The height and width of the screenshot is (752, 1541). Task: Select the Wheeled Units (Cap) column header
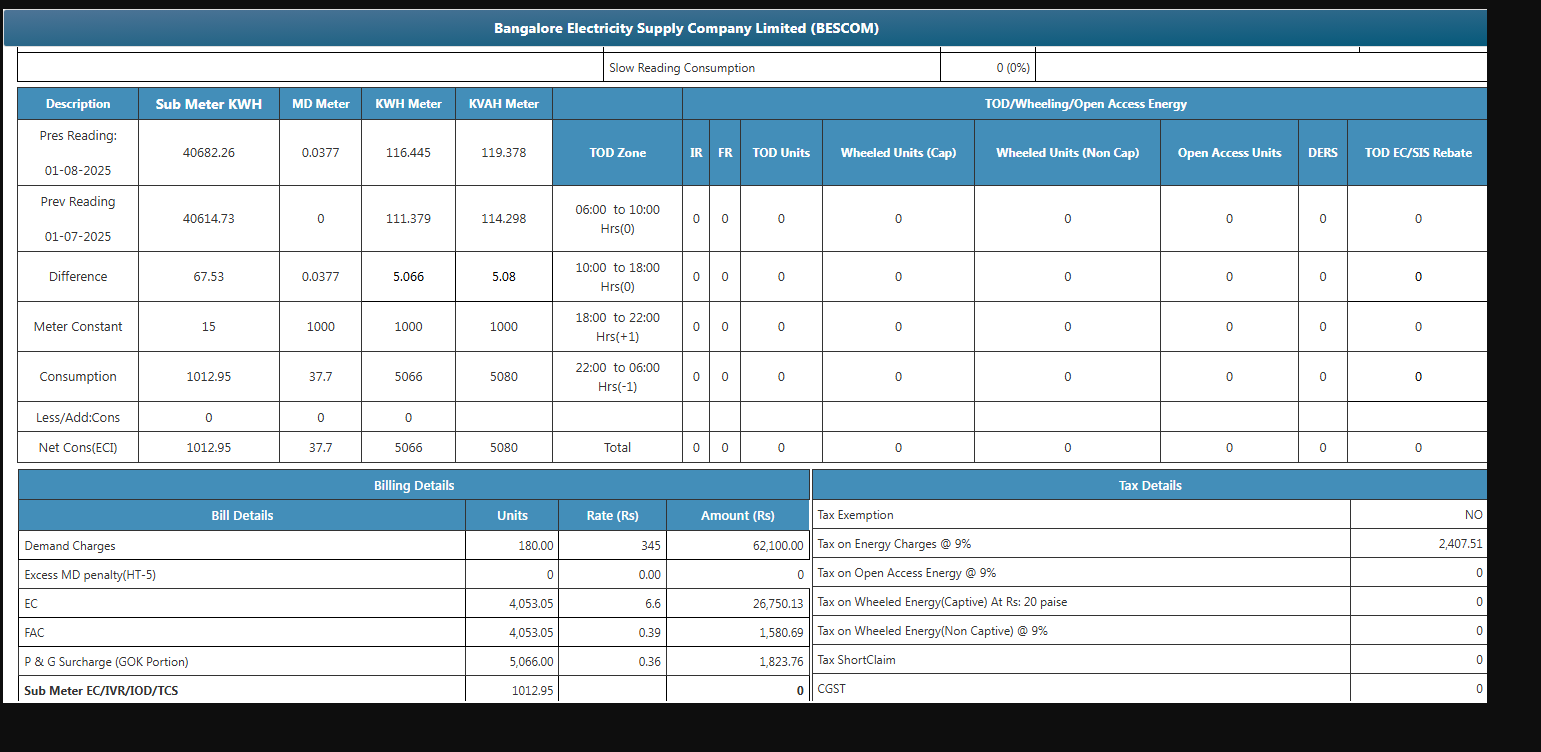pyautogui.click(x=898, y=153)
